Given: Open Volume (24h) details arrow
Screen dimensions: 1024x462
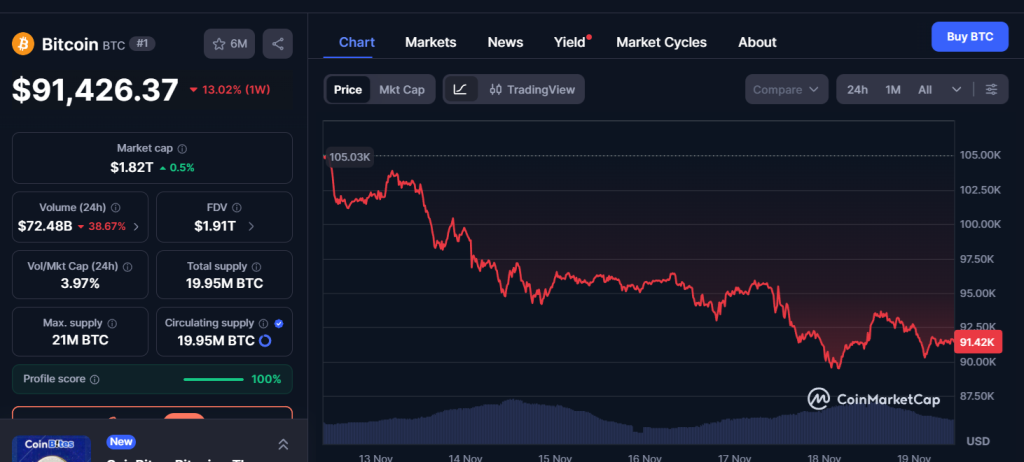Looking at the screenshot, I should pyautogui.click(x=136, y=227).
